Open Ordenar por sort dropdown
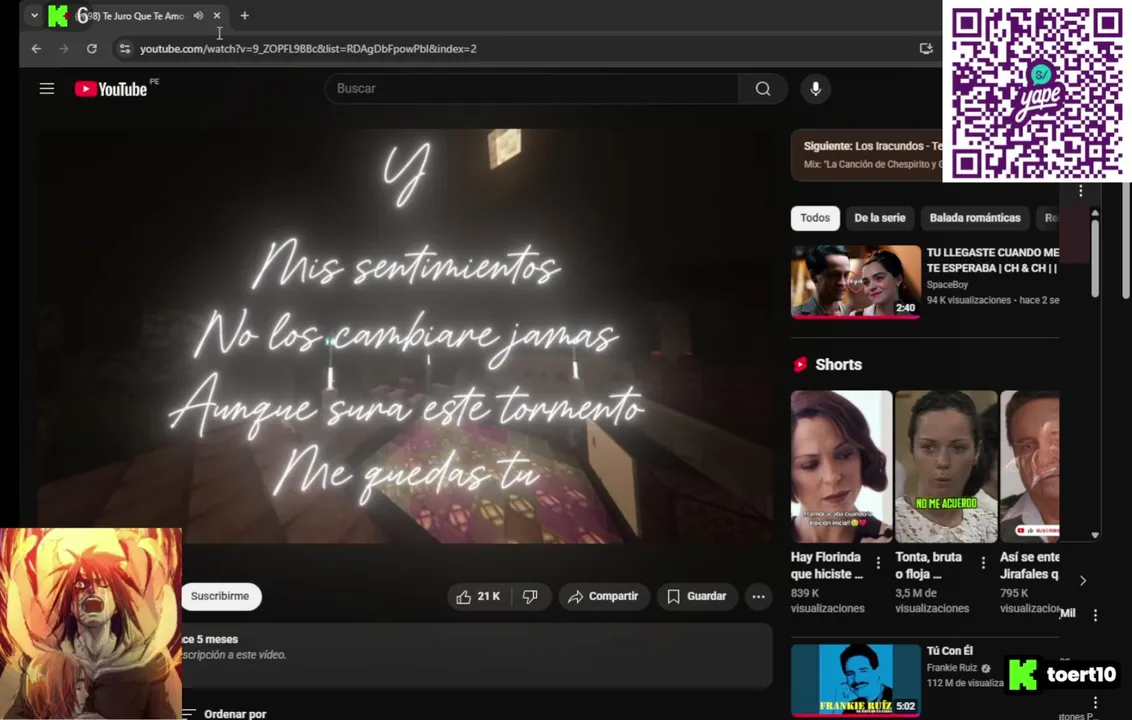 point(224,714)
